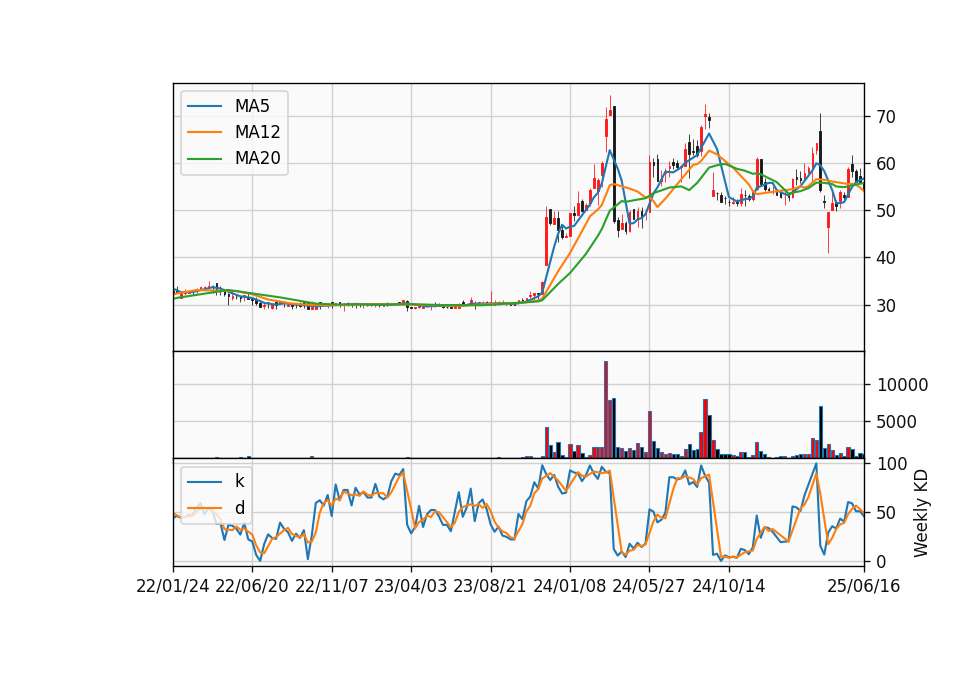Click the orange MA12 legend line

click(x=204, y=132)
